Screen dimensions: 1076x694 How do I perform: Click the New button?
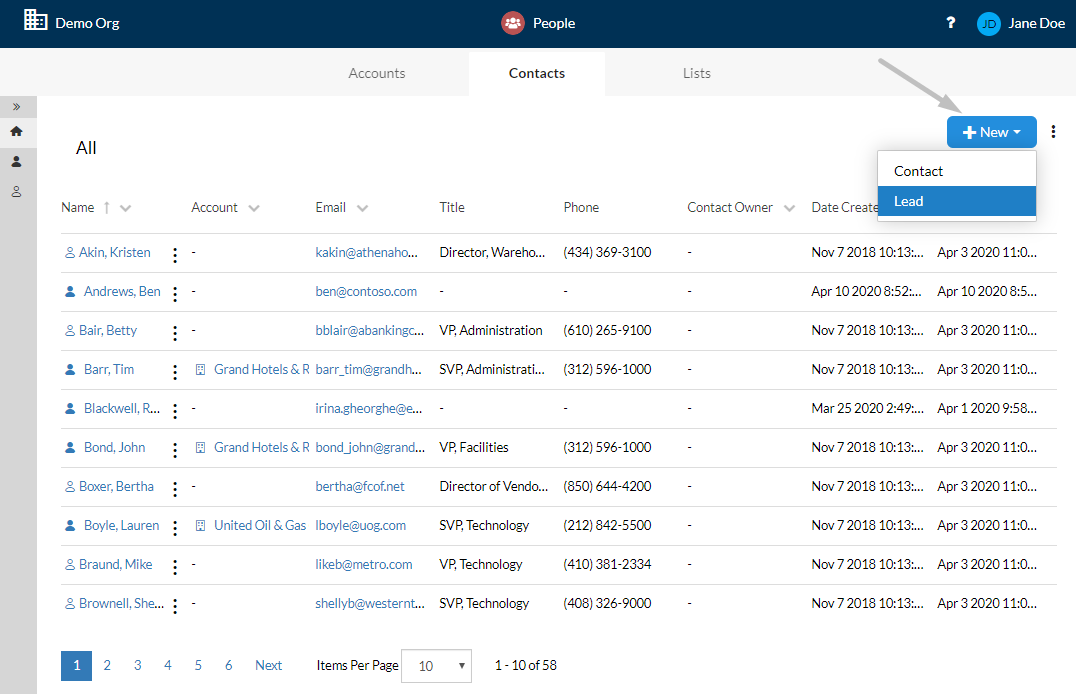click(992, 132)
